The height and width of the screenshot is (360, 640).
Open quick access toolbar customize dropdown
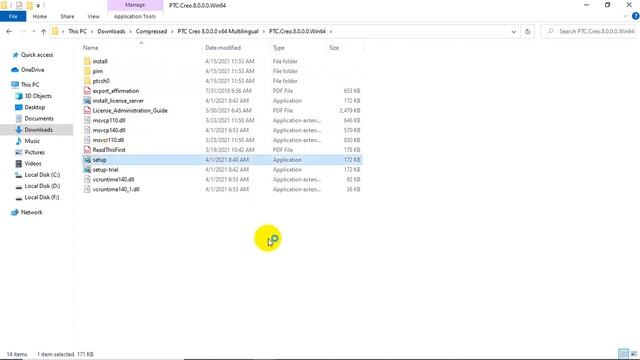click(38, 5)
